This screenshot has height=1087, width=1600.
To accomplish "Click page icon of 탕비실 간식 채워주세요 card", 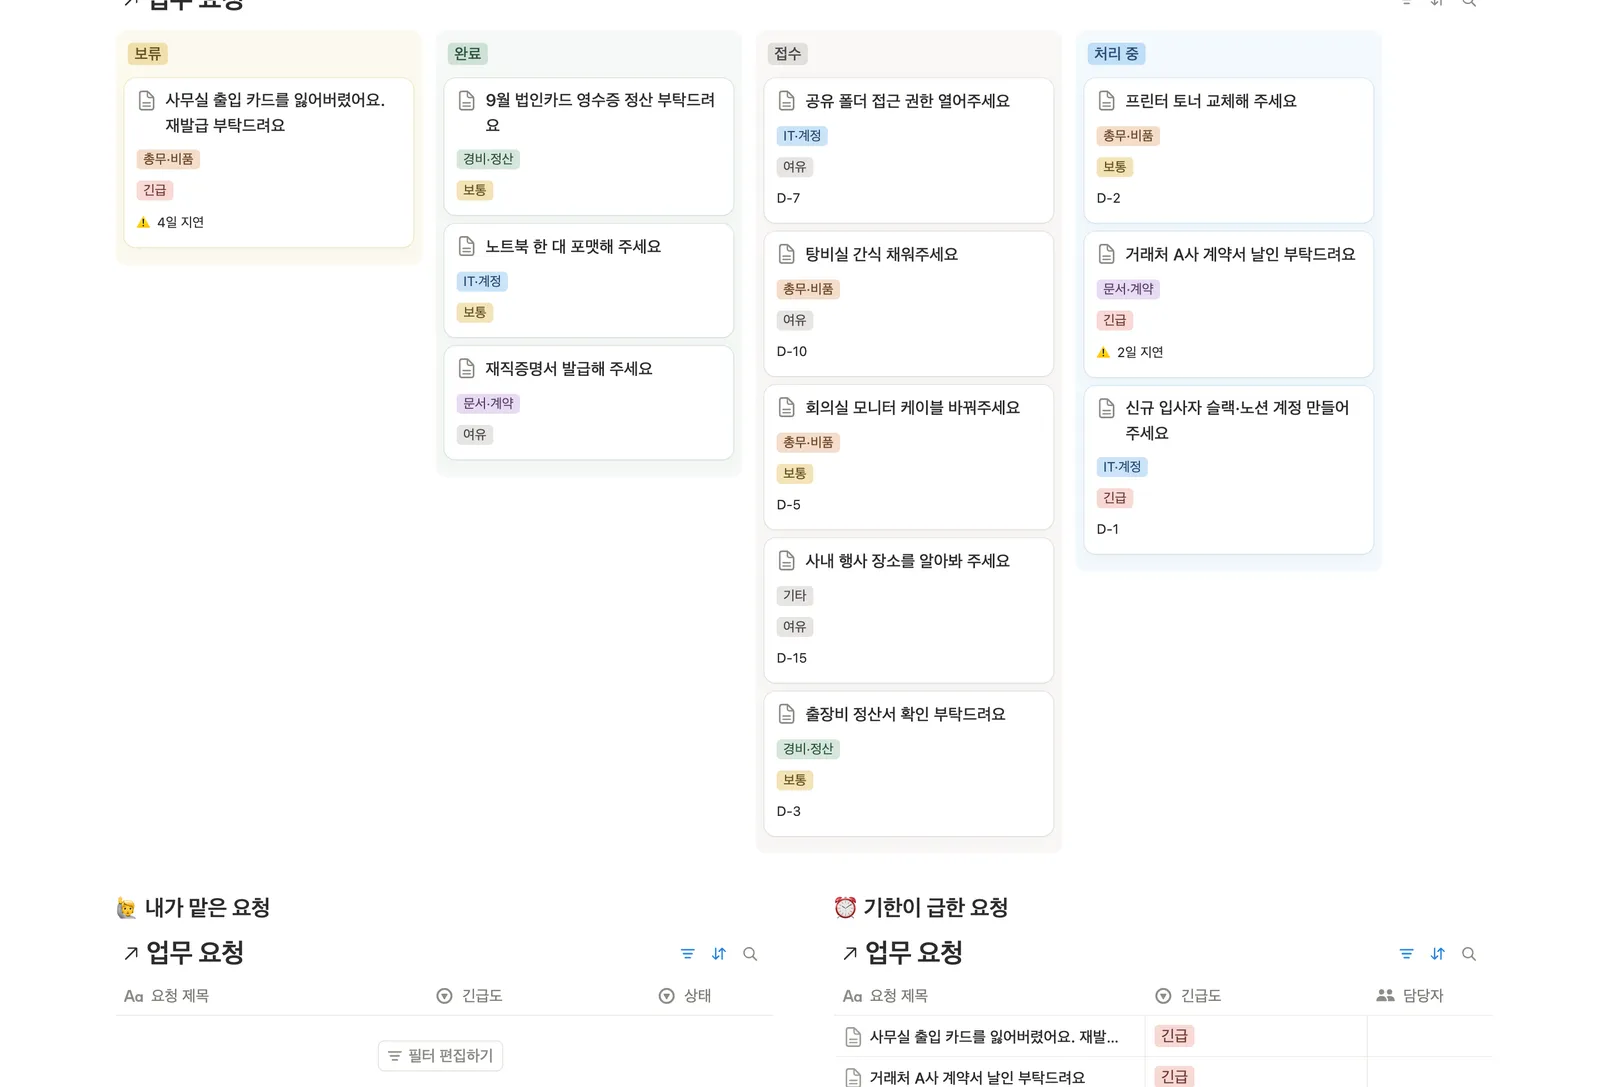I will (787, 254).
